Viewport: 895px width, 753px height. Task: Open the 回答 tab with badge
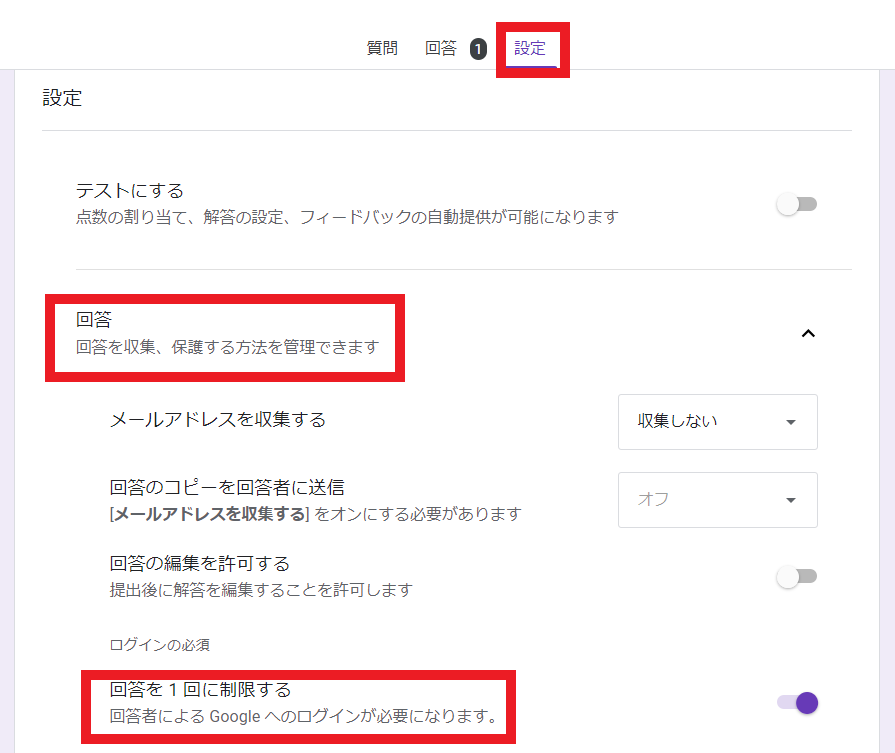click(x=441, y=48)
